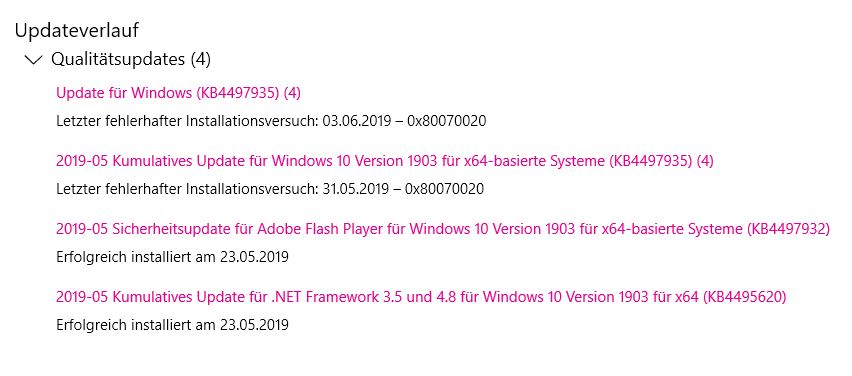Click the KB4497932 identifier in the Flash link

(x=789, y=229)
